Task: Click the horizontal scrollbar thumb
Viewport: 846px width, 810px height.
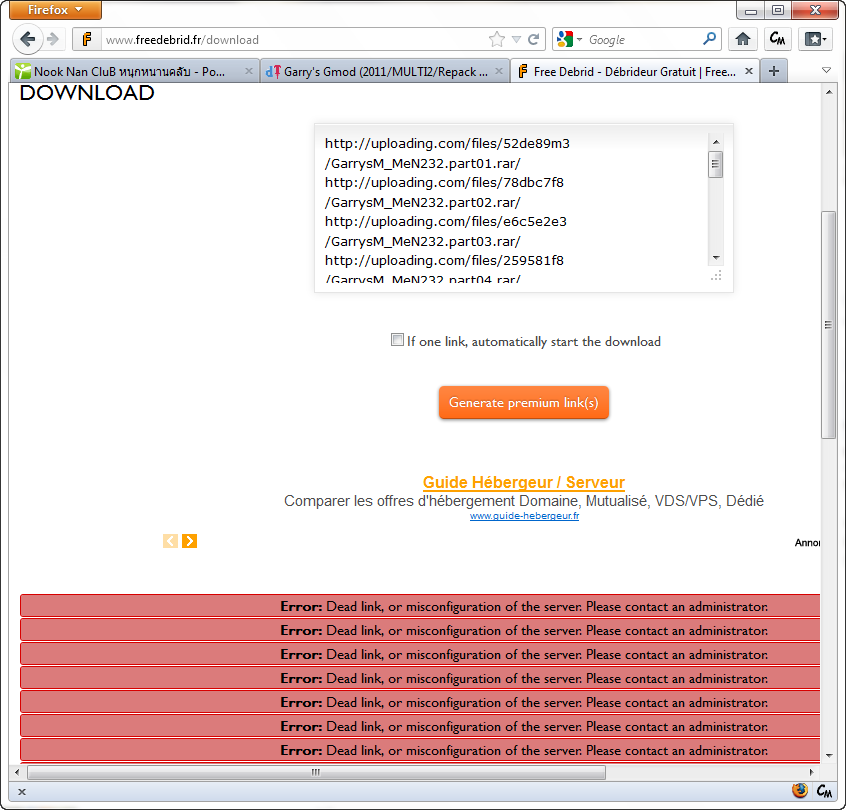Action: [316, 772]
